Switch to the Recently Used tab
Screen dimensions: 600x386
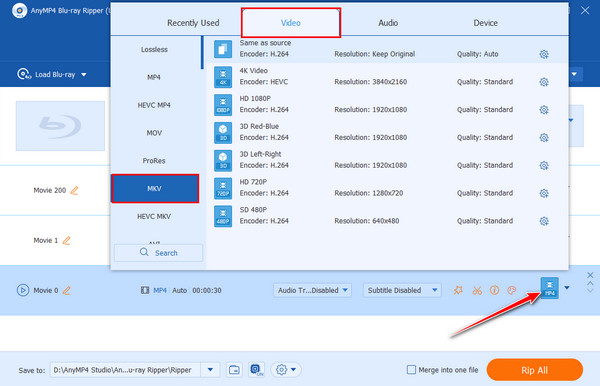193,23
